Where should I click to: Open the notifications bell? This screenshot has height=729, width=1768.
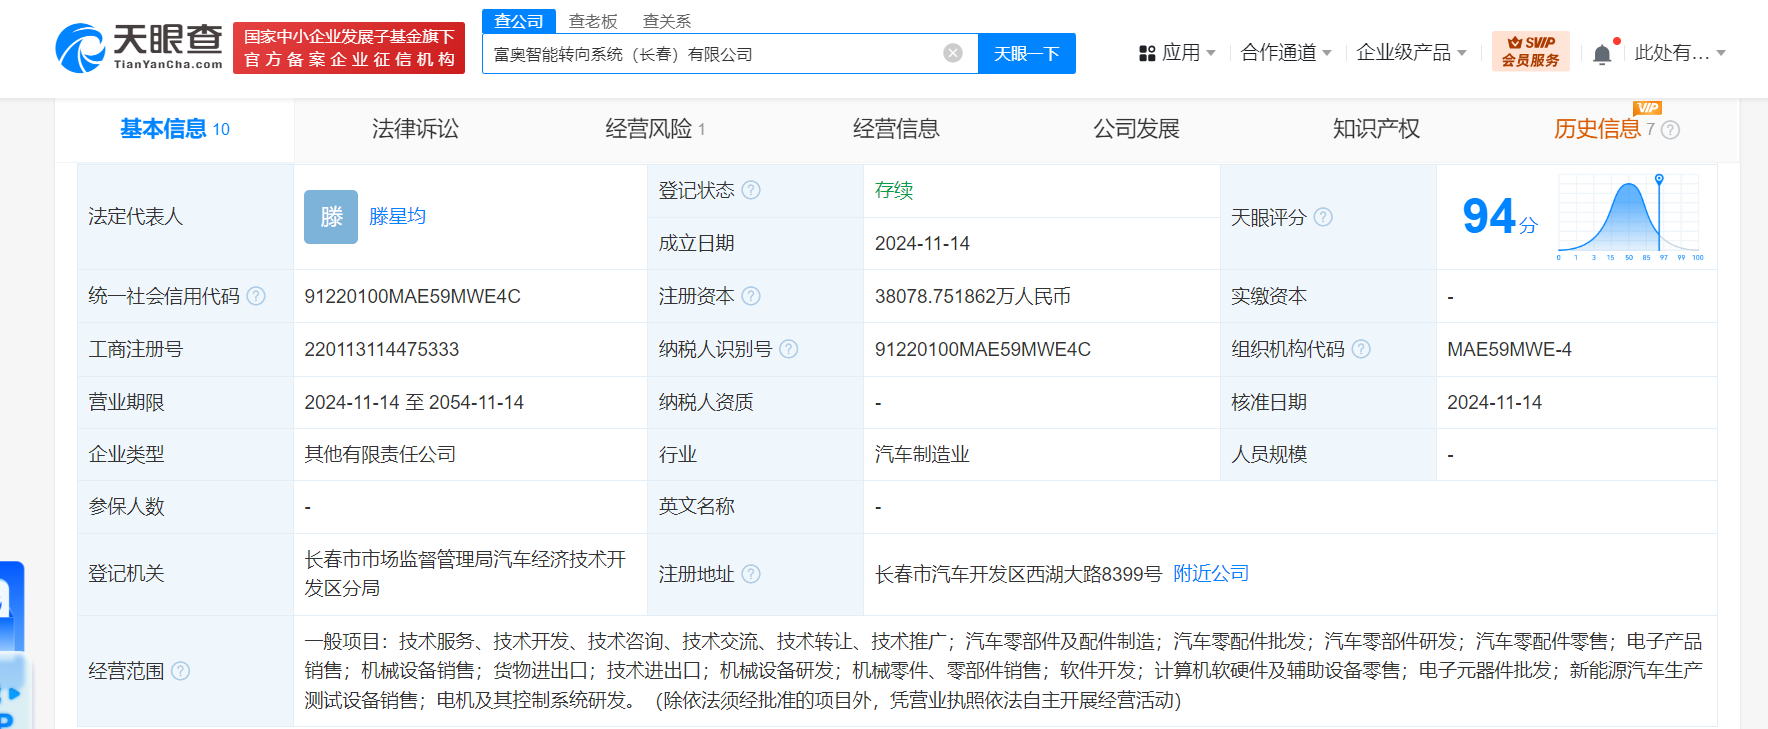pyautogui.click(x=1601, y=54)
